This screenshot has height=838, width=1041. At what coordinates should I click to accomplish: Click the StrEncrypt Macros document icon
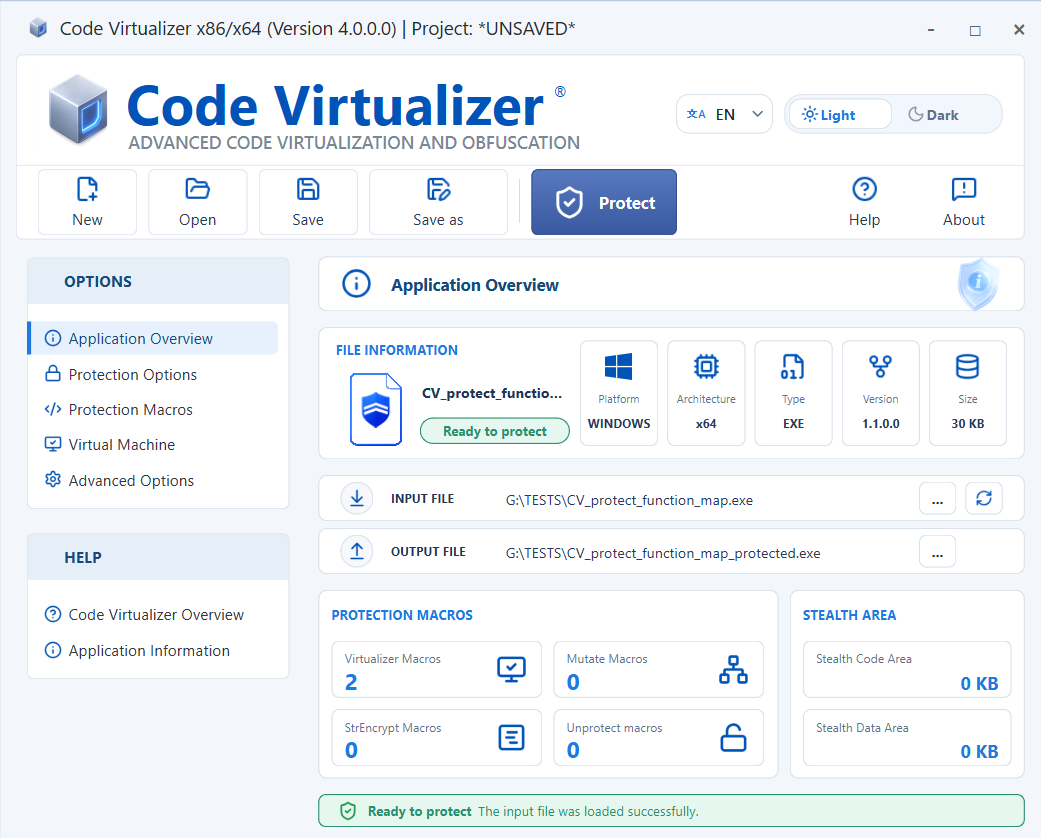click(511, 737)
